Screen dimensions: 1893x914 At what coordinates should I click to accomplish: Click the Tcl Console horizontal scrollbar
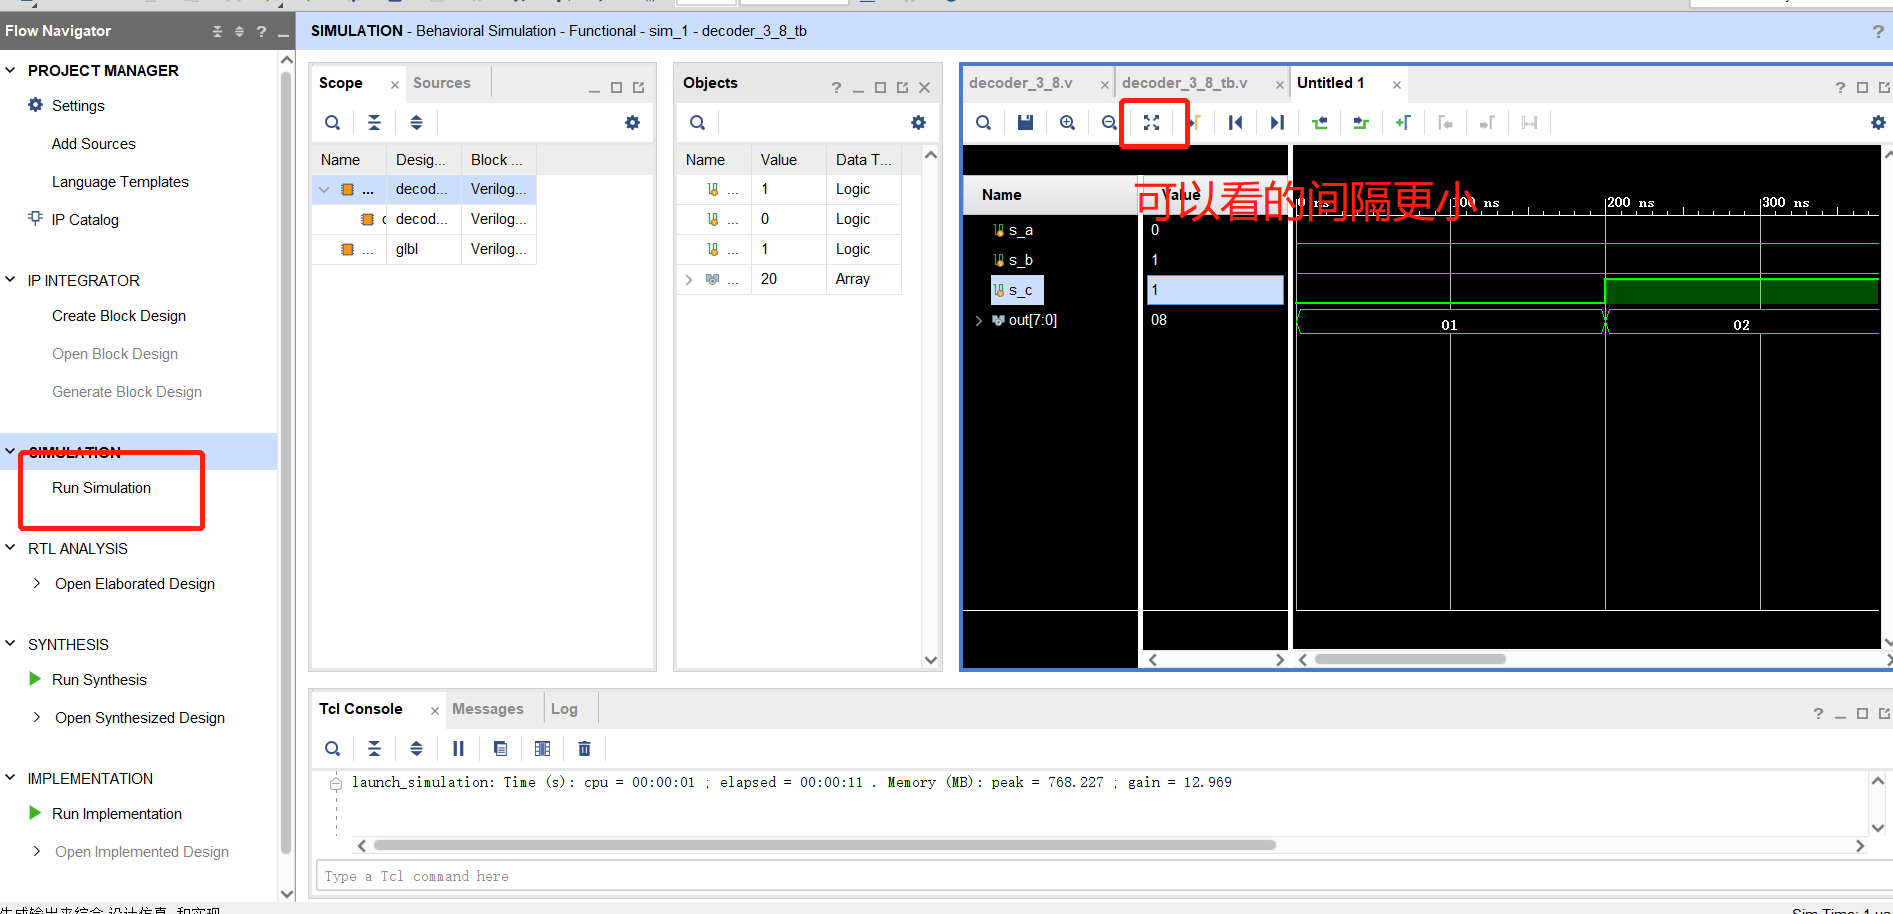tap(824, 846)
